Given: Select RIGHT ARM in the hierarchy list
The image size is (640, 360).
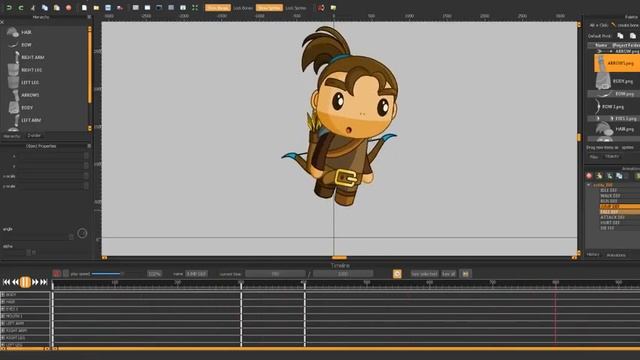Looking at the screenshot, I should [x=33, y=58].
